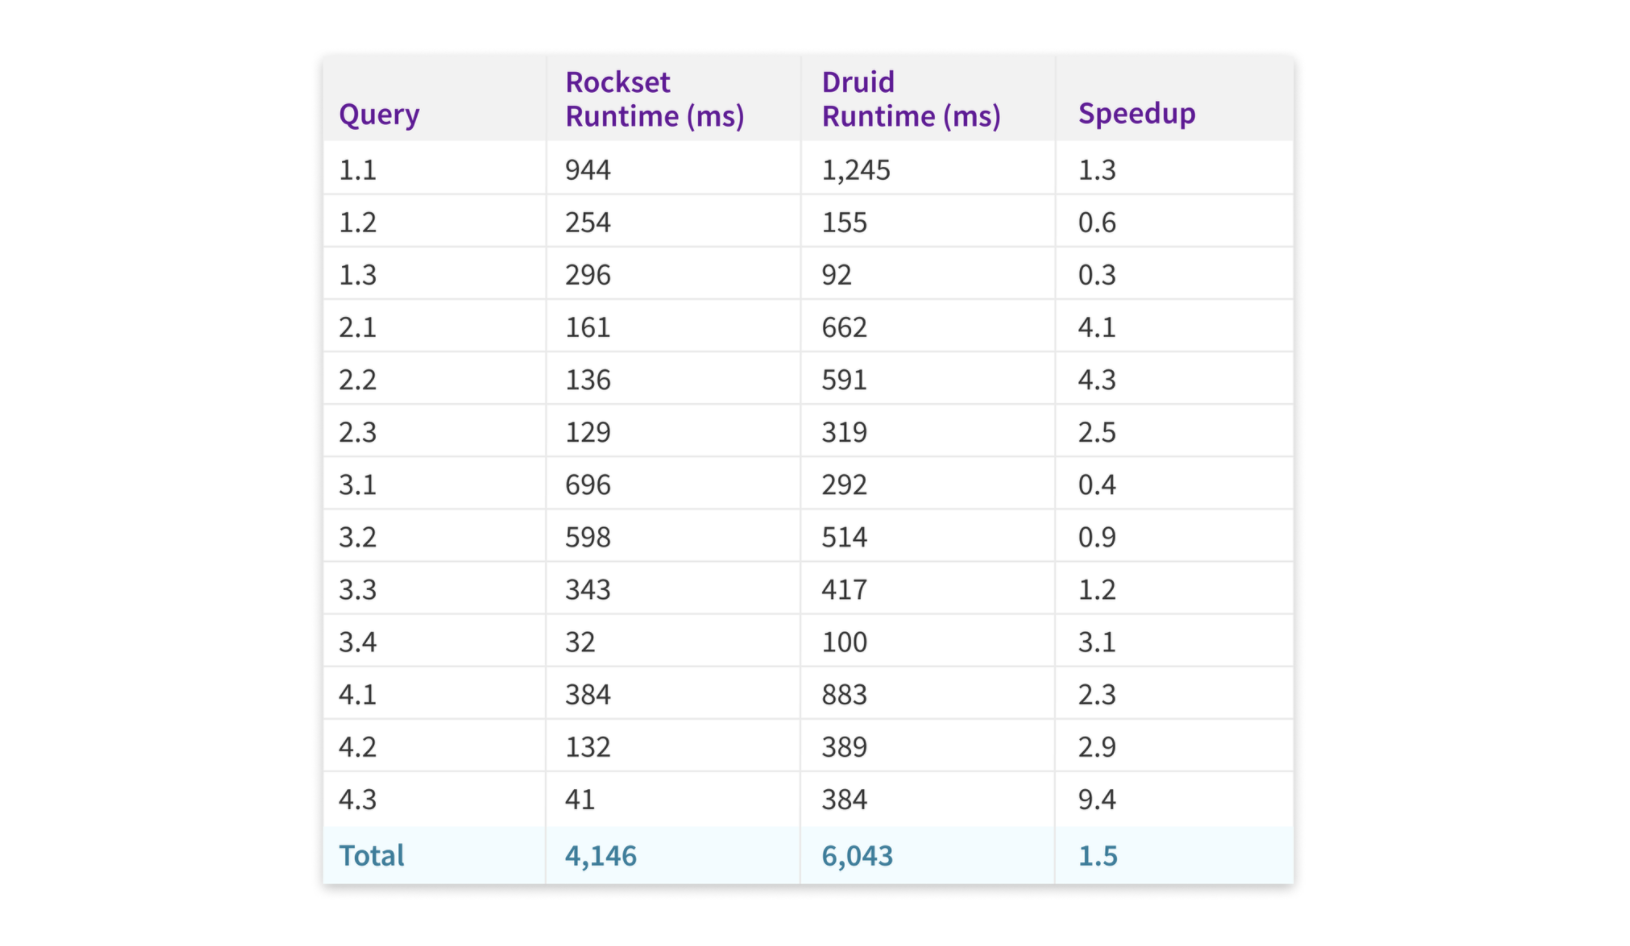Click query label 1.1 in the Query column
The width and height of the screenshot is (1630, 946).
(358, 170)
